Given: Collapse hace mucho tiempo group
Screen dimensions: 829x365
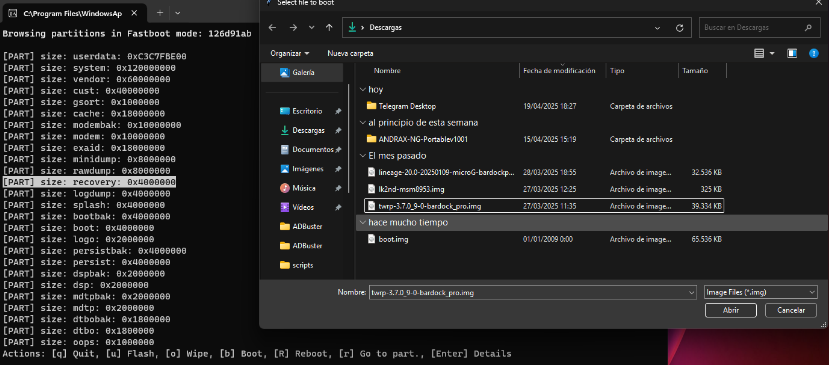Looking at the screenshot, I should [x=362, y=223].
